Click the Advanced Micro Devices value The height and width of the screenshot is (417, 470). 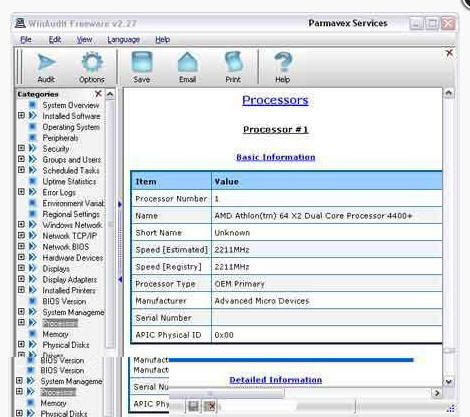pos(262,301)
